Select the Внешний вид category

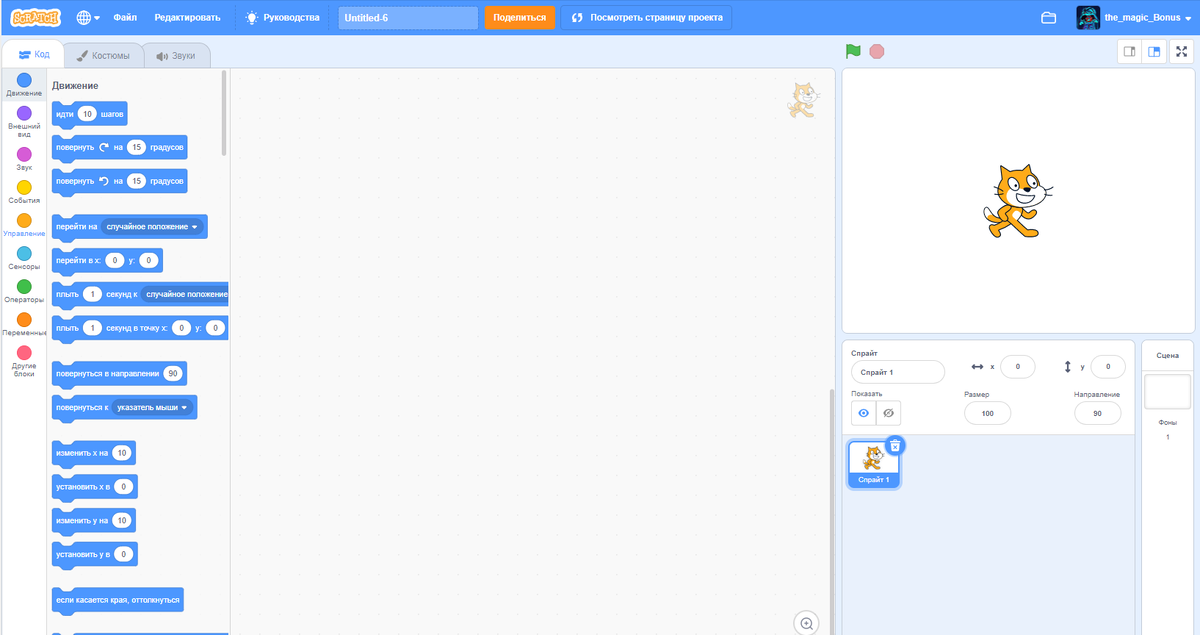[24, 122]
